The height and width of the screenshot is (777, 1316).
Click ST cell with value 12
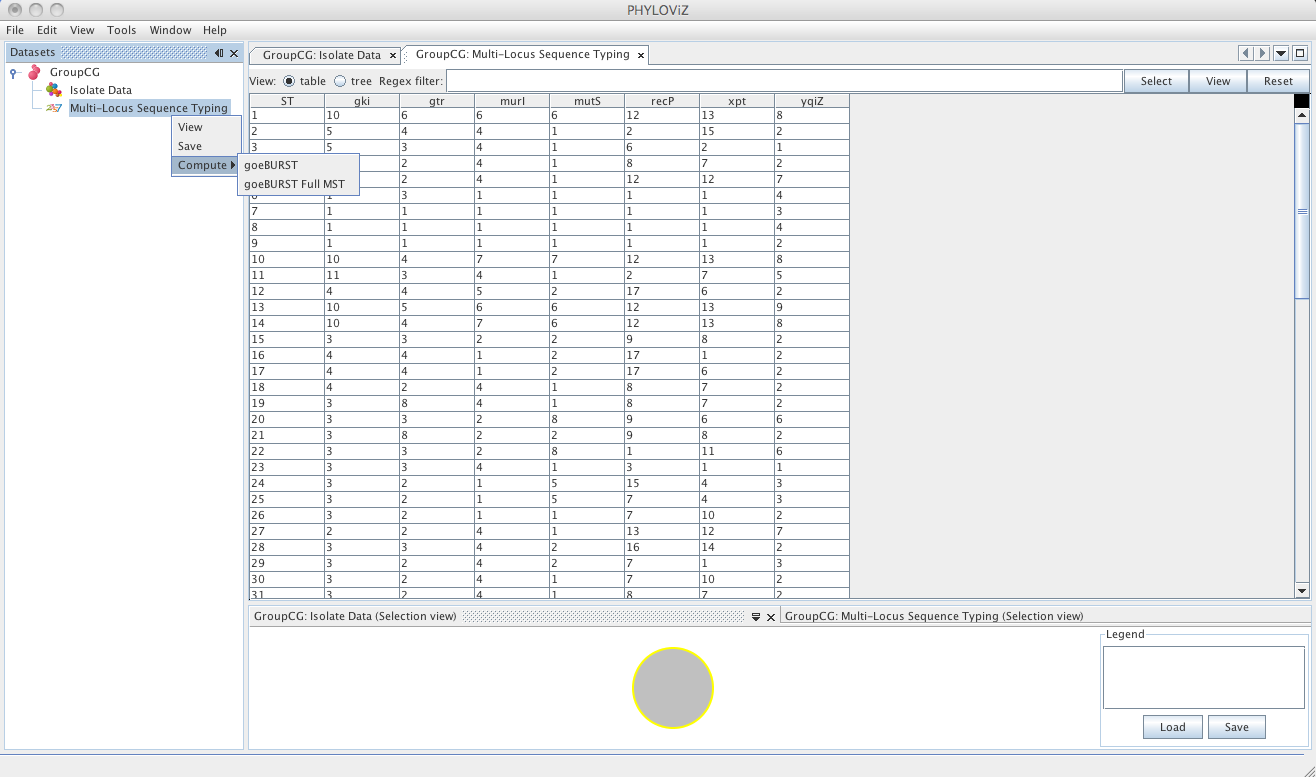pyautogui.click(x=287, y=291)
